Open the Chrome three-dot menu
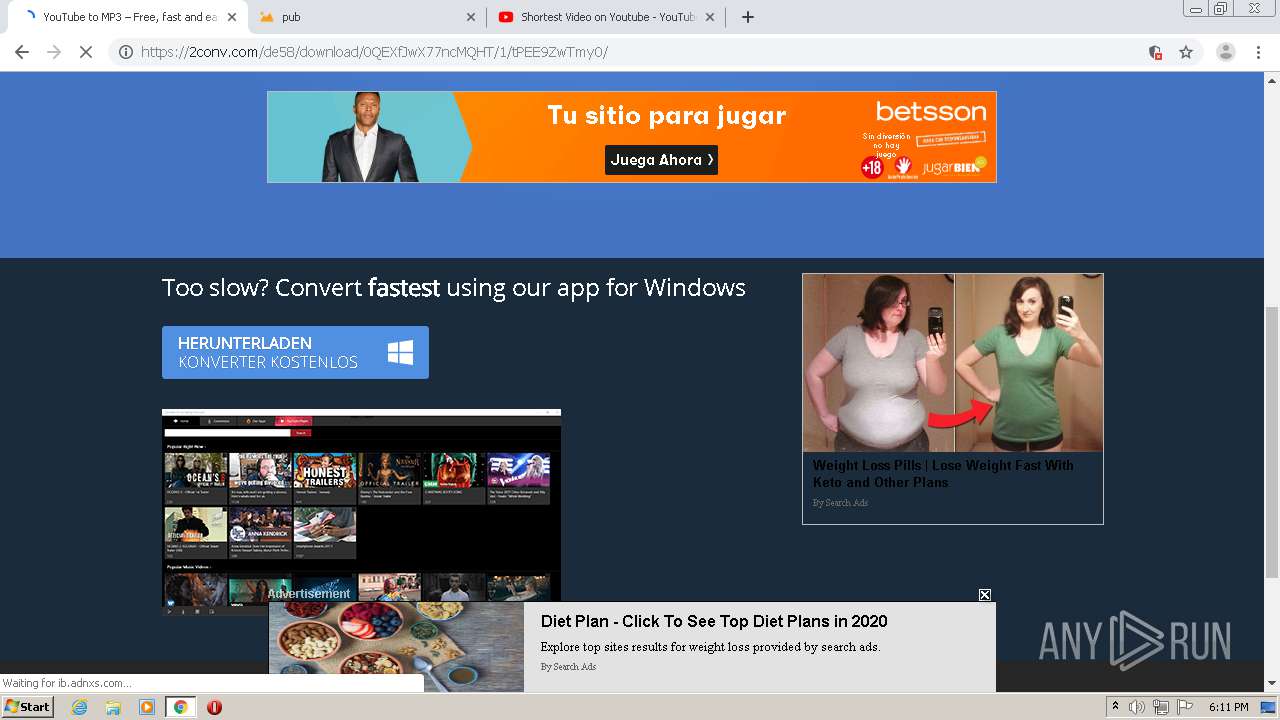This screenshot has width=1280, height=720. click(x=1258, y=52)
